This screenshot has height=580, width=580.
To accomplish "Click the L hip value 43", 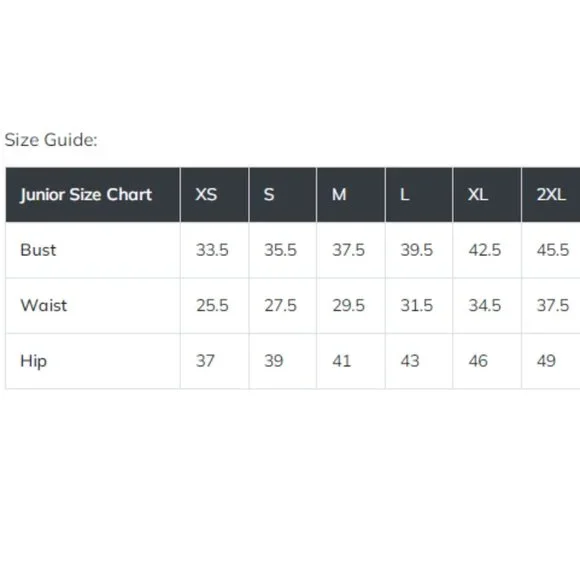I will coord(410,361).
